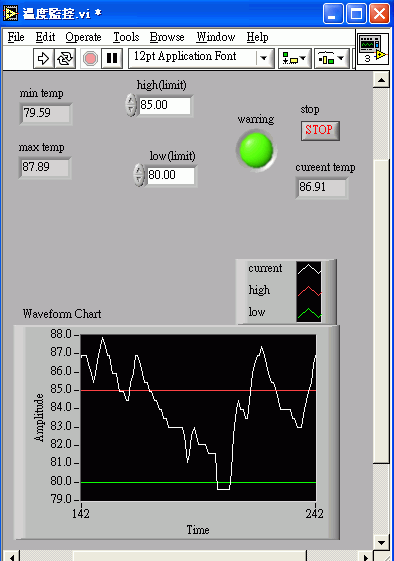Click the Run Continuously toolbar icon
Viewport: 394px width, 561px height.
(65, 58)
